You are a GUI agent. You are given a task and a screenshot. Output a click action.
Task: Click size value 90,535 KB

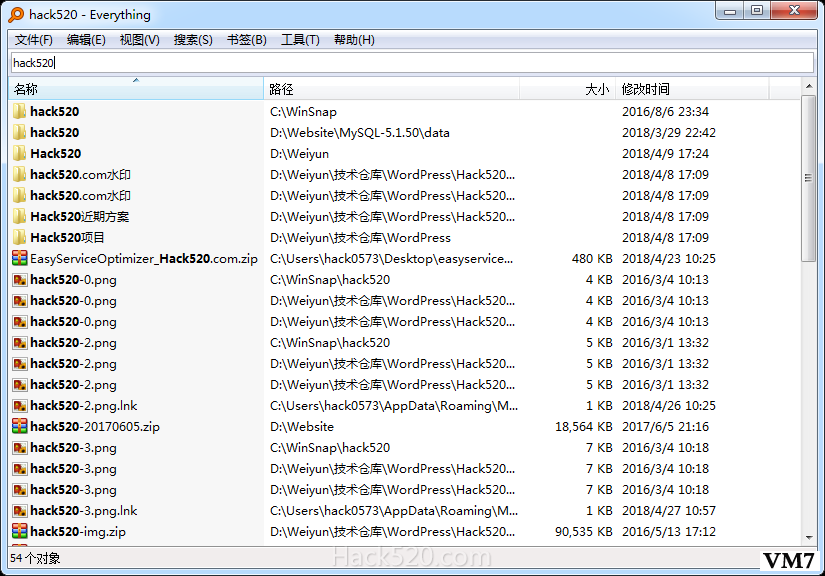[583, 532]
